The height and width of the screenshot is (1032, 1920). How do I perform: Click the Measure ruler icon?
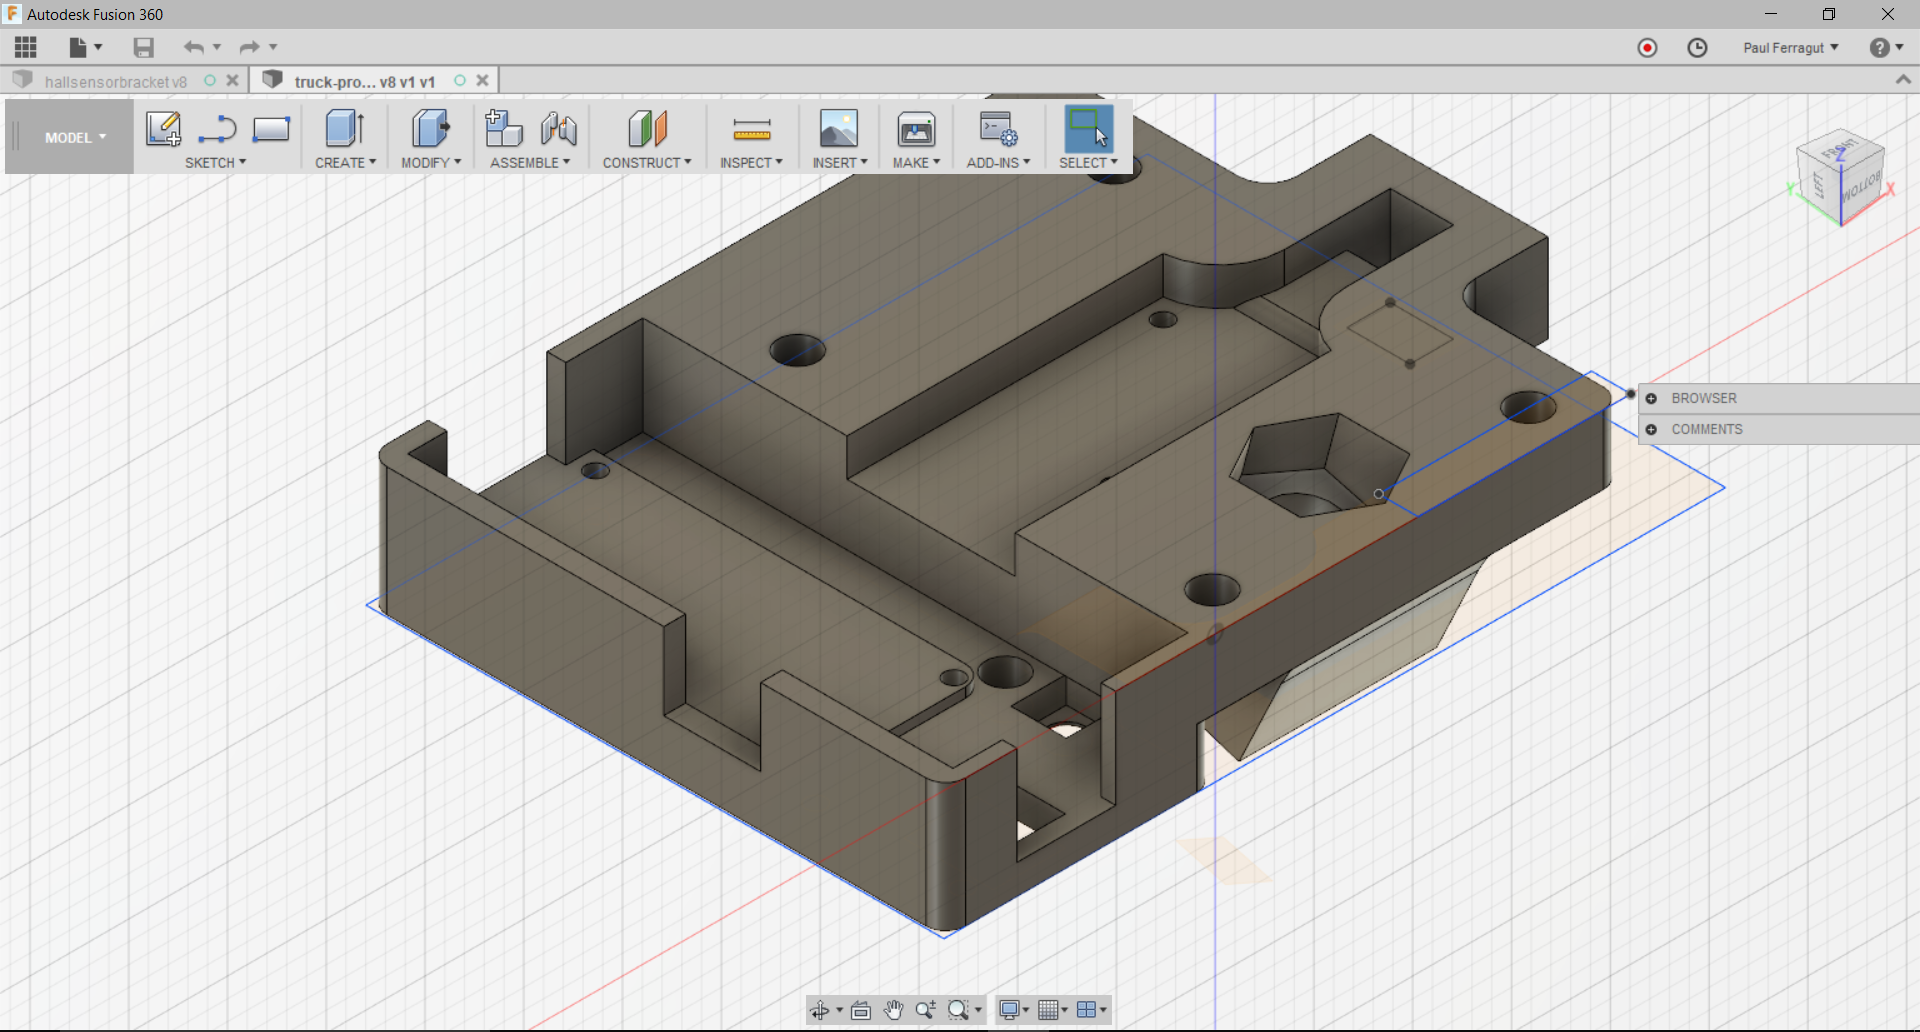(751, 129)
